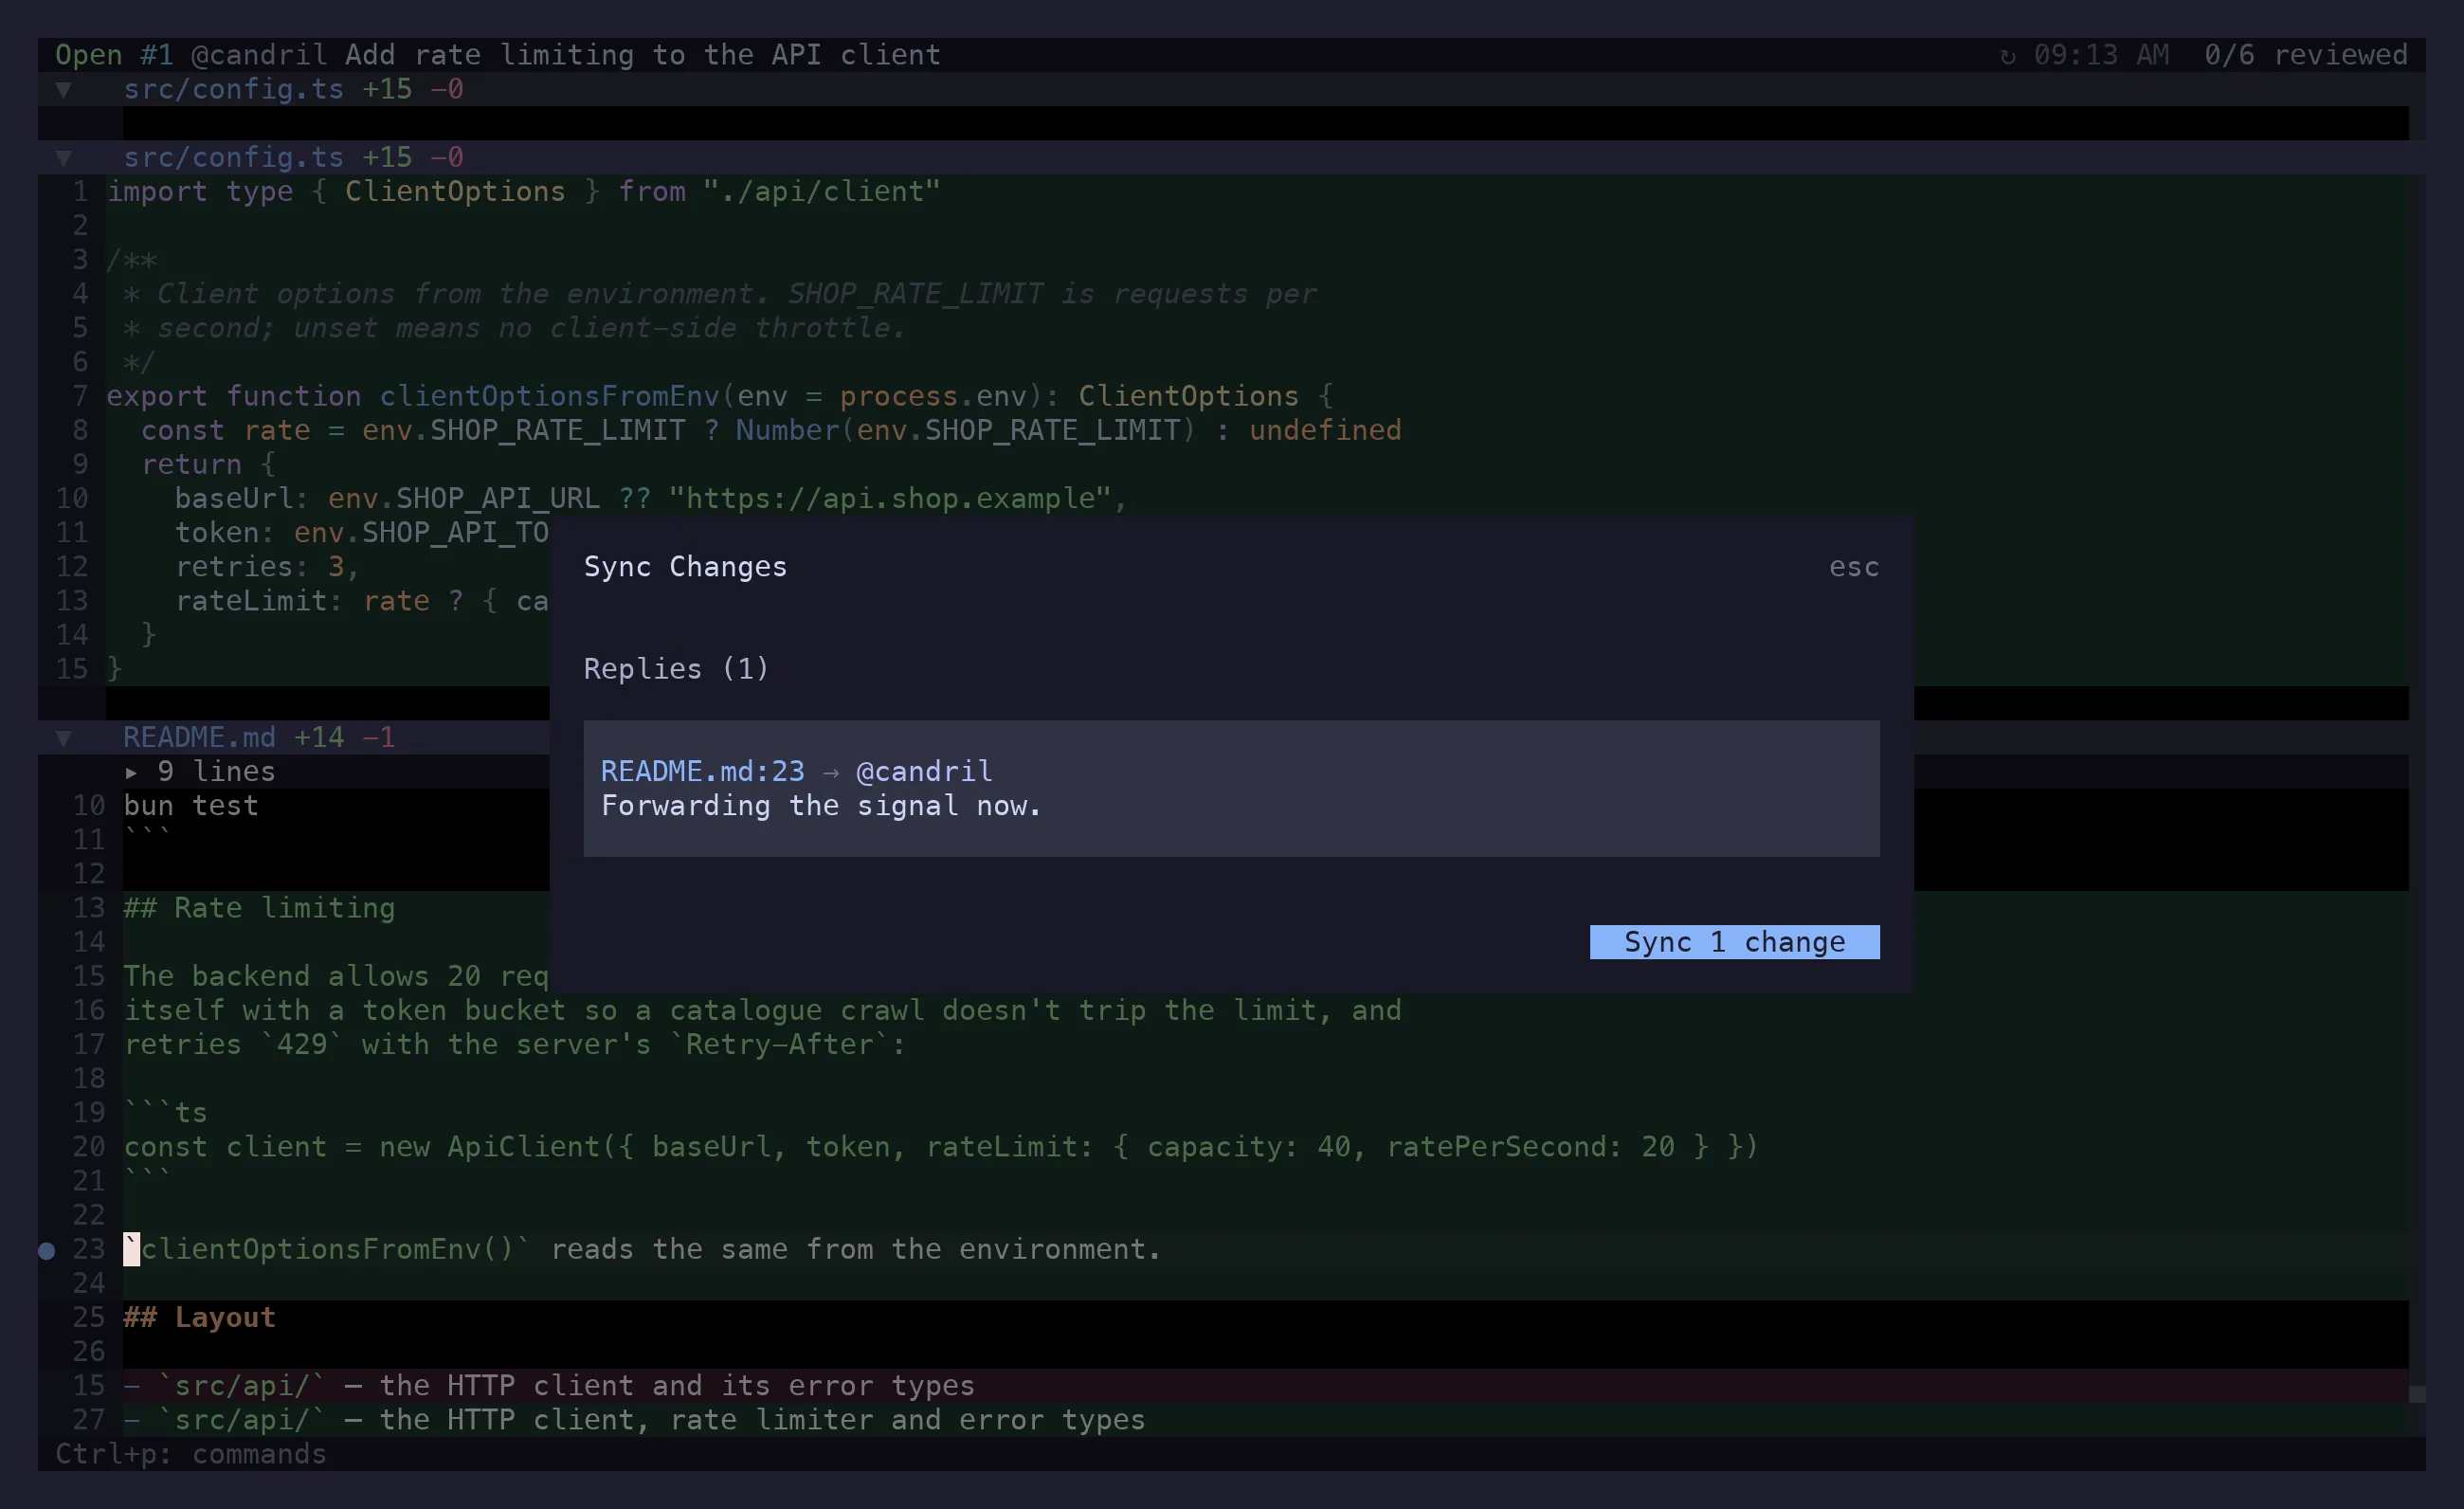Click the "09:13 AM" last-refresh time
Screen dimensions: 2464x1509
tap(2101, 55)
